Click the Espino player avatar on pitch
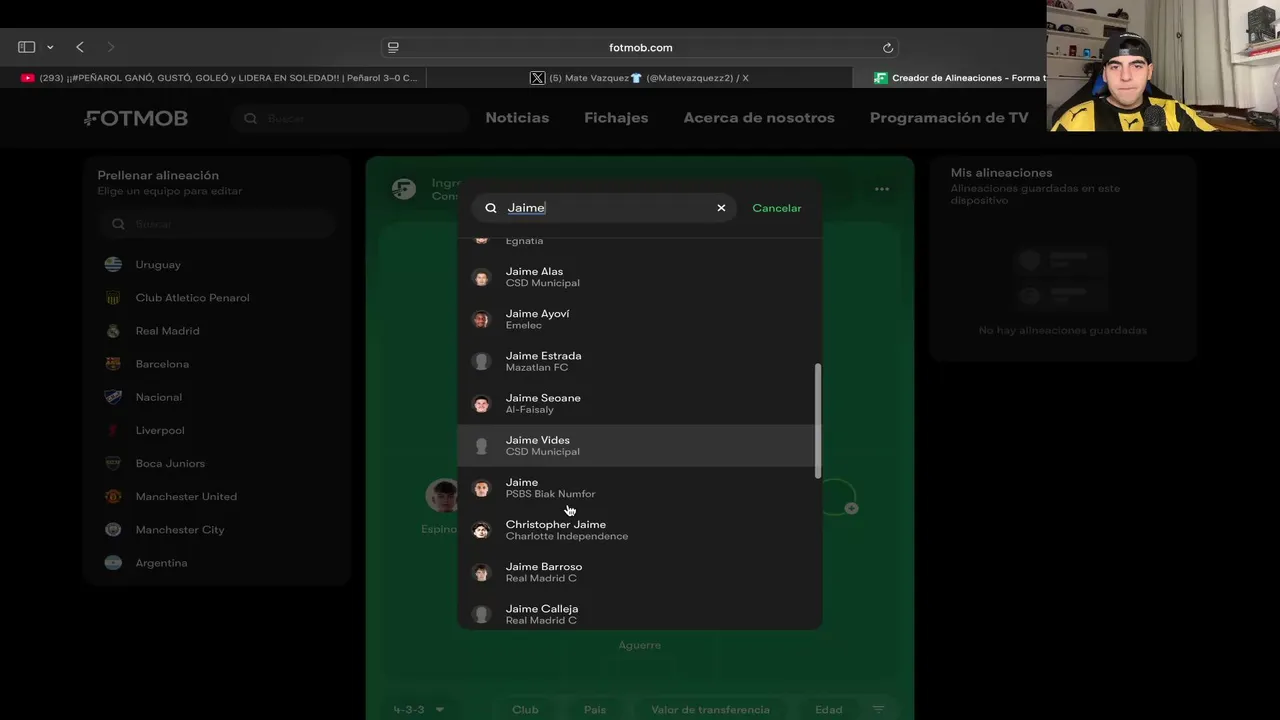This screenshot has height=720, width=1280. [442, 495]
